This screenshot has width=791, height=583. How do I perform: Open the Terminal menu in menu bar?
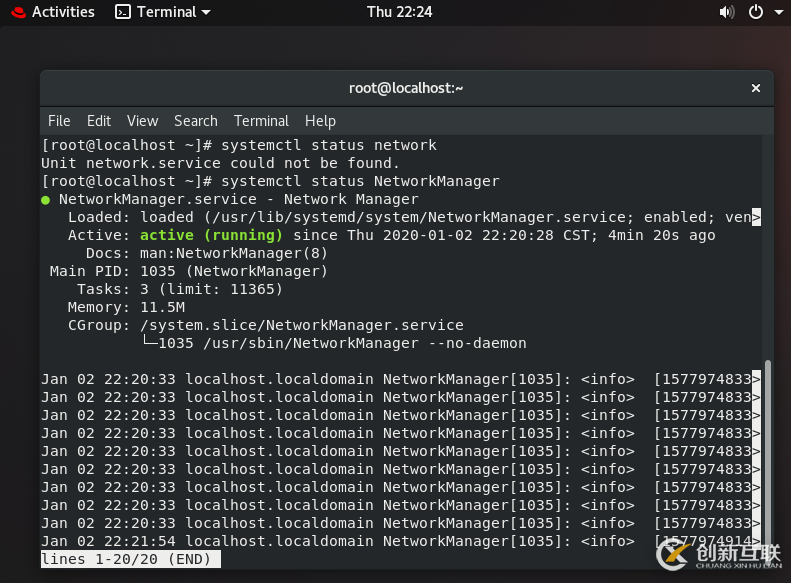click(261, 121)
